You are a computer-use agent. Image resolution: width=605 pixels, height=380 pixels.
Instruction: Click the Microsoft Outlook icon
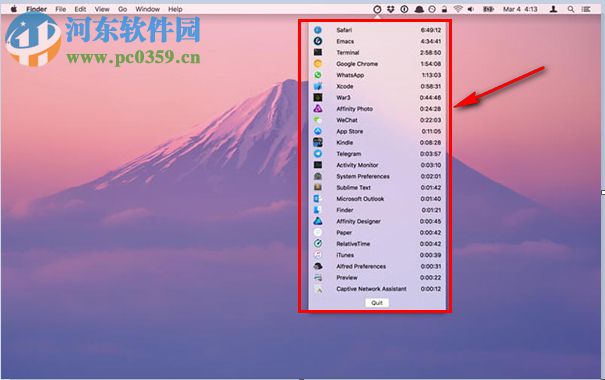(x=318, y=199)
